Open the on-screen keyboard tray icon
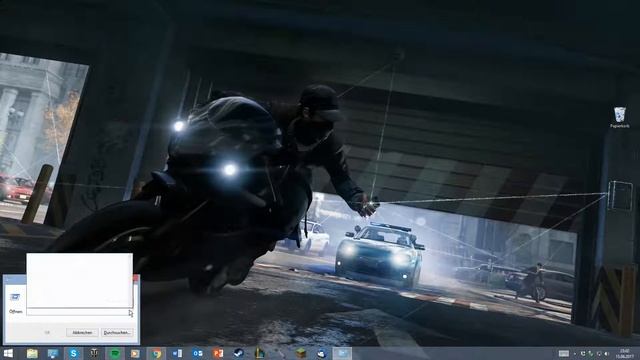The width and height of the screenshot is (640, 360). coord(564,353)
